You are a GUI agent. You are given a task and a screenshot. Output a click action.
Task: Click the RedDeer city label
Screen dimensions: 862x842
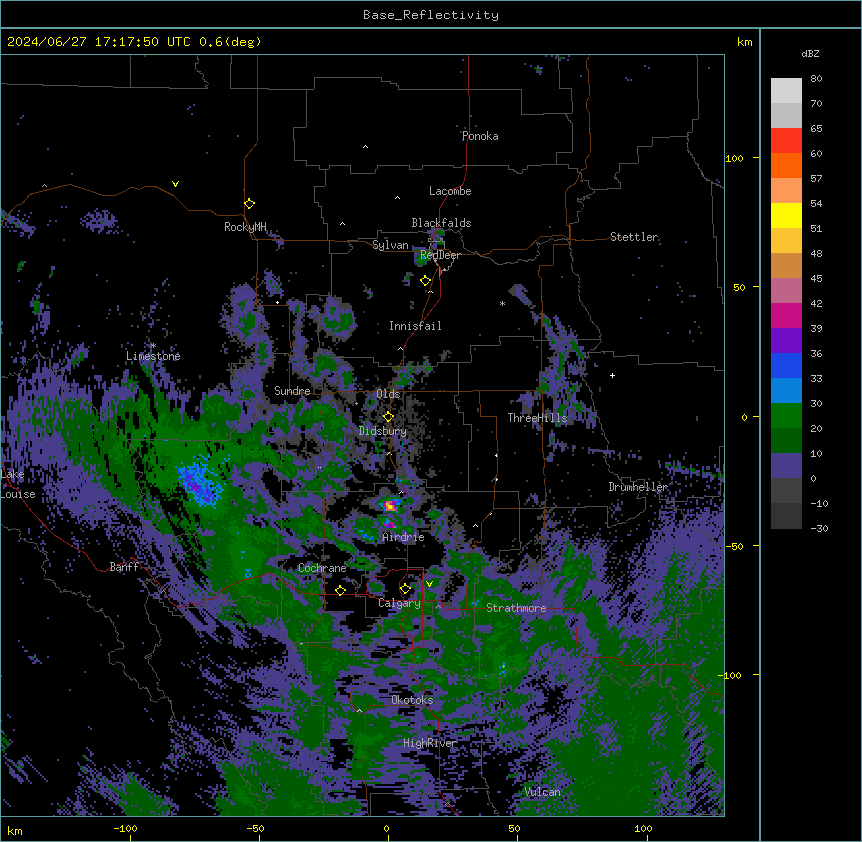[x=440, y=255]
